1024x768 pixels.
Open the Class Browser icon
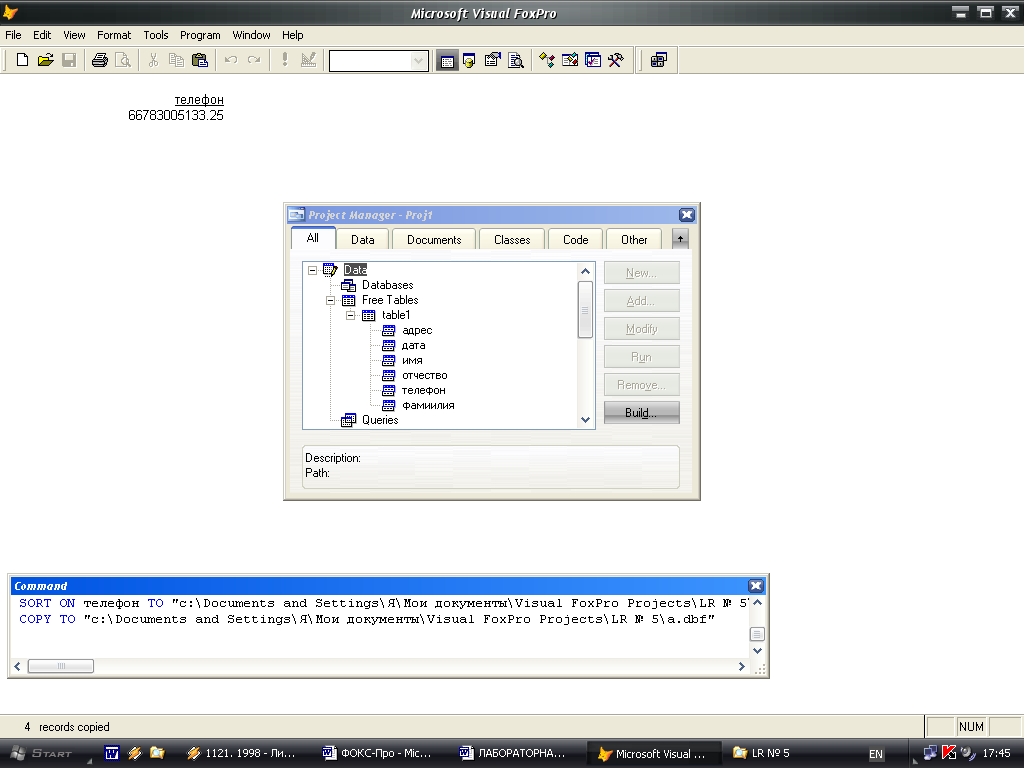(547, 61)
